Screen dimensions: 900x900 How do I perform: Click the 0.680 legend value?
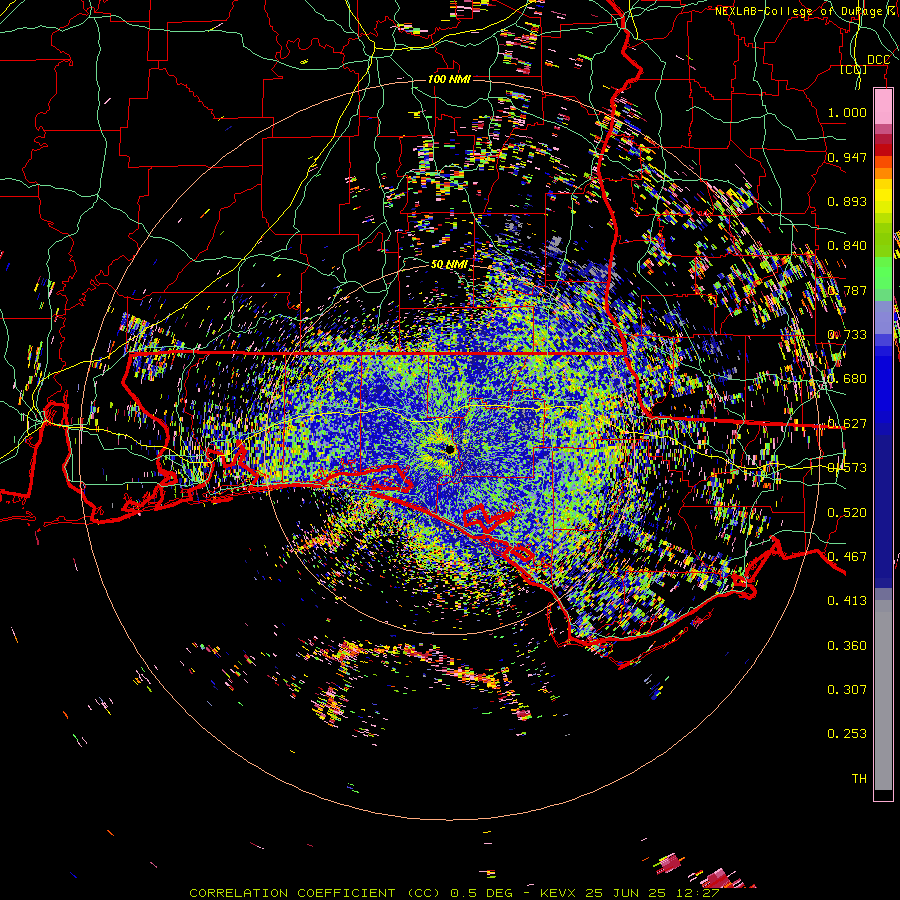tap(847, 378)
